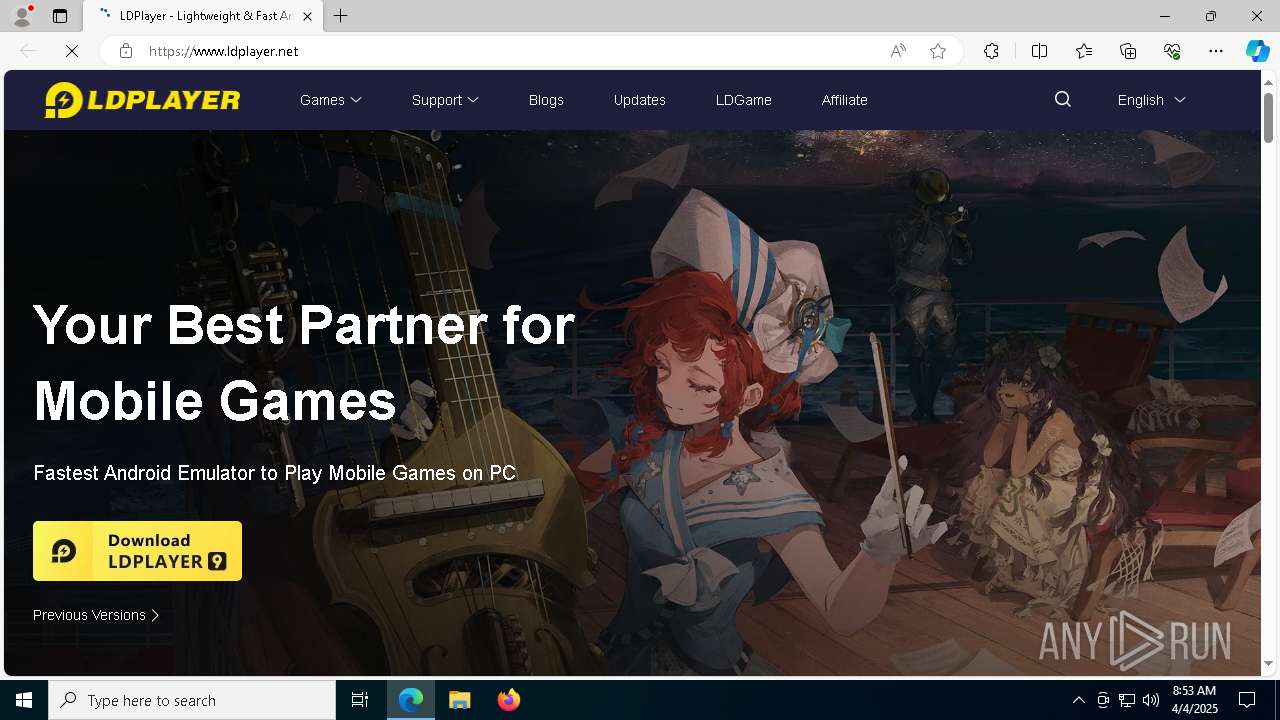Open the Blogs page
The height and width of the screenshot is (720, 1280).
tap(546, 100)
